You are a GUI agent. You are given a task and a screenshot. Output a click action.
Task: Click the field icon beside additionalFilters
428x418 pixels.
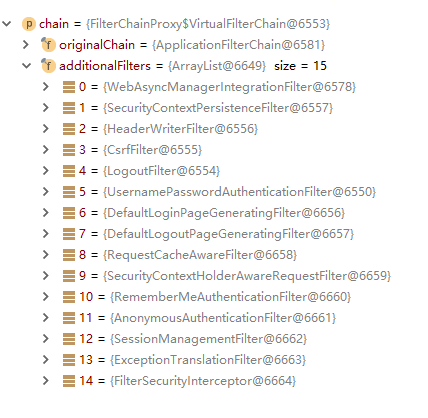pos(48,66)
